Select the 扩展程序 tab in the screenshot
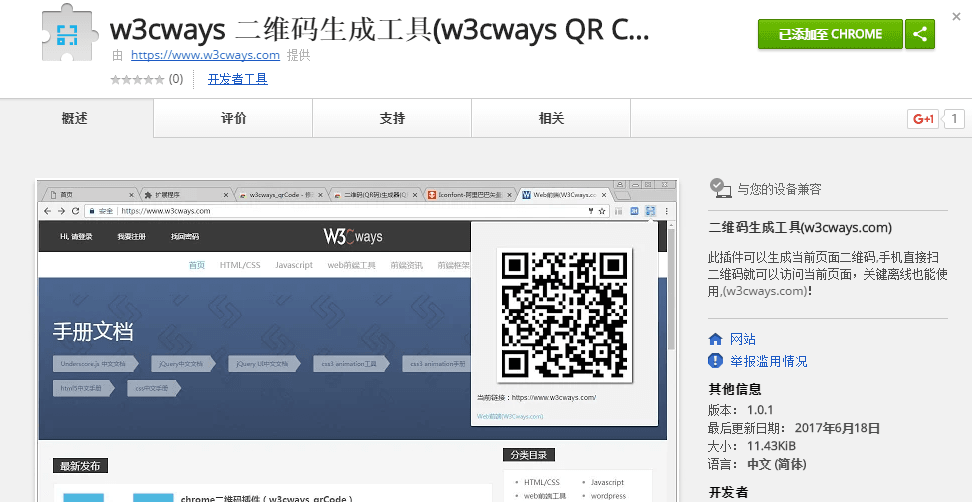The height and width of the screenshot is (502, 972). coord(186,195)
